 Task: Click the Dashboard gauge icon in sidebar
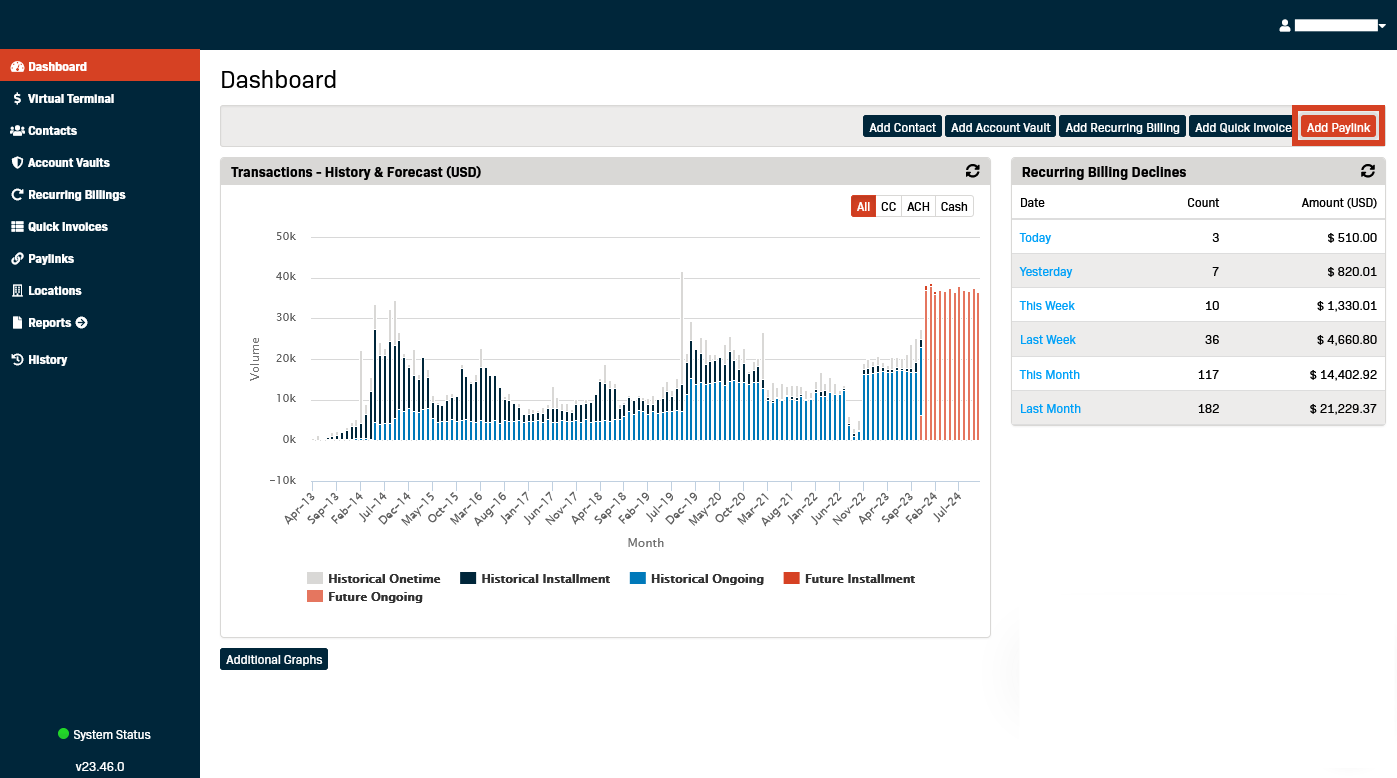tap(17, 67)
